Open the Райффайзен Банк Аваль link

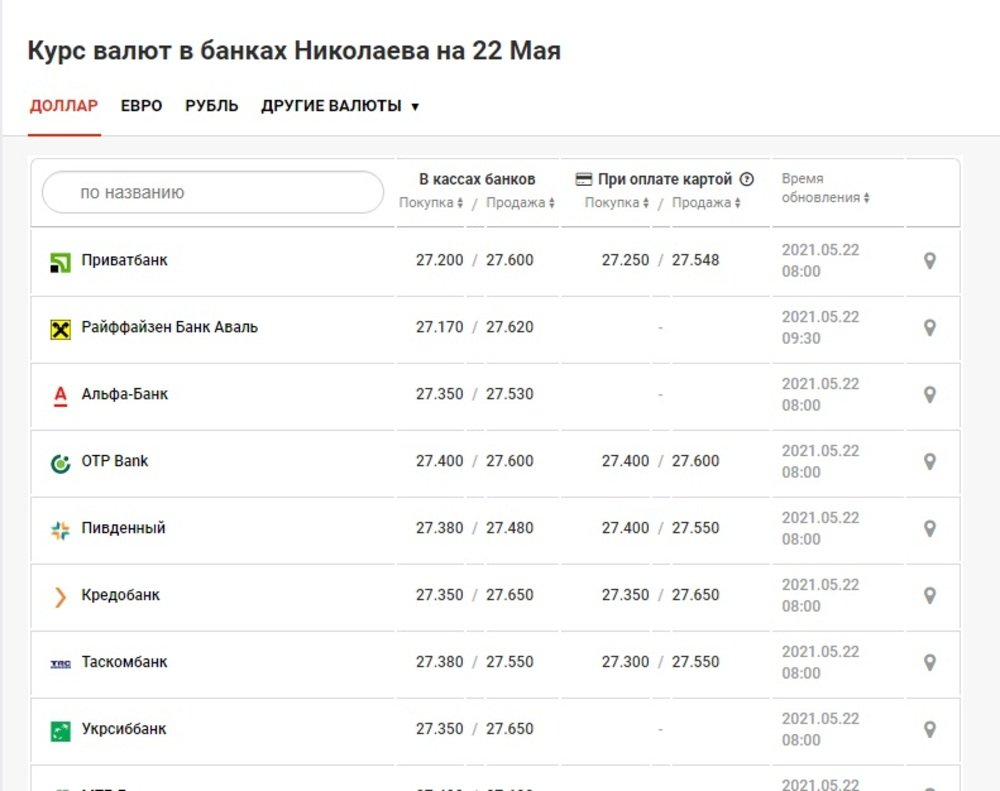170,327
